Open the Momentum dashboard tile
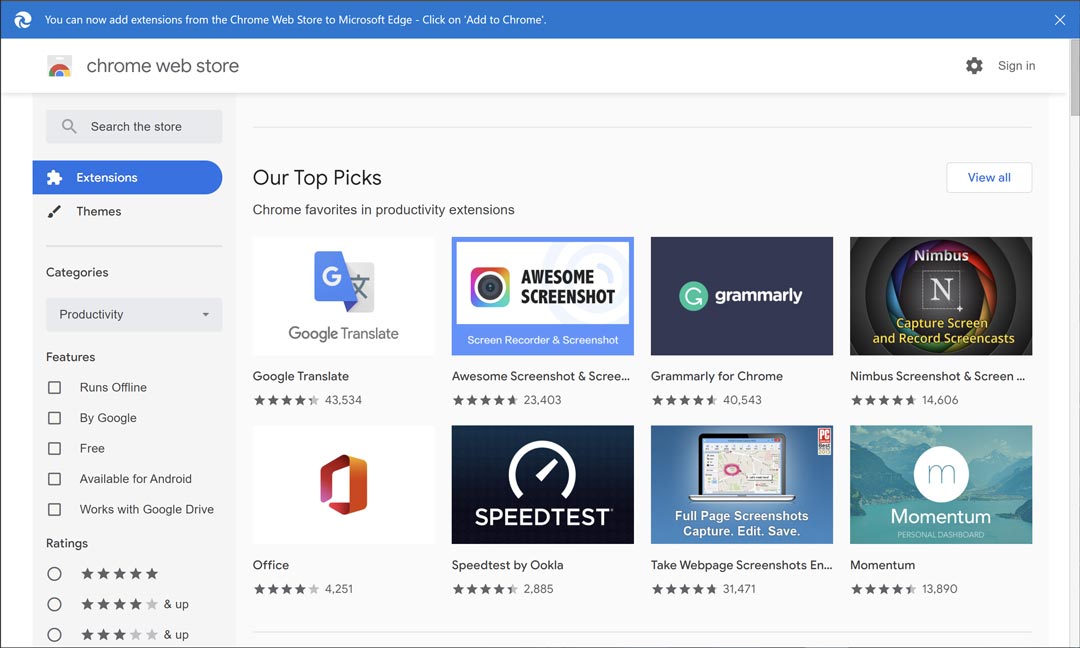This screenshot has height=648, width=1080. coord(940,484)
